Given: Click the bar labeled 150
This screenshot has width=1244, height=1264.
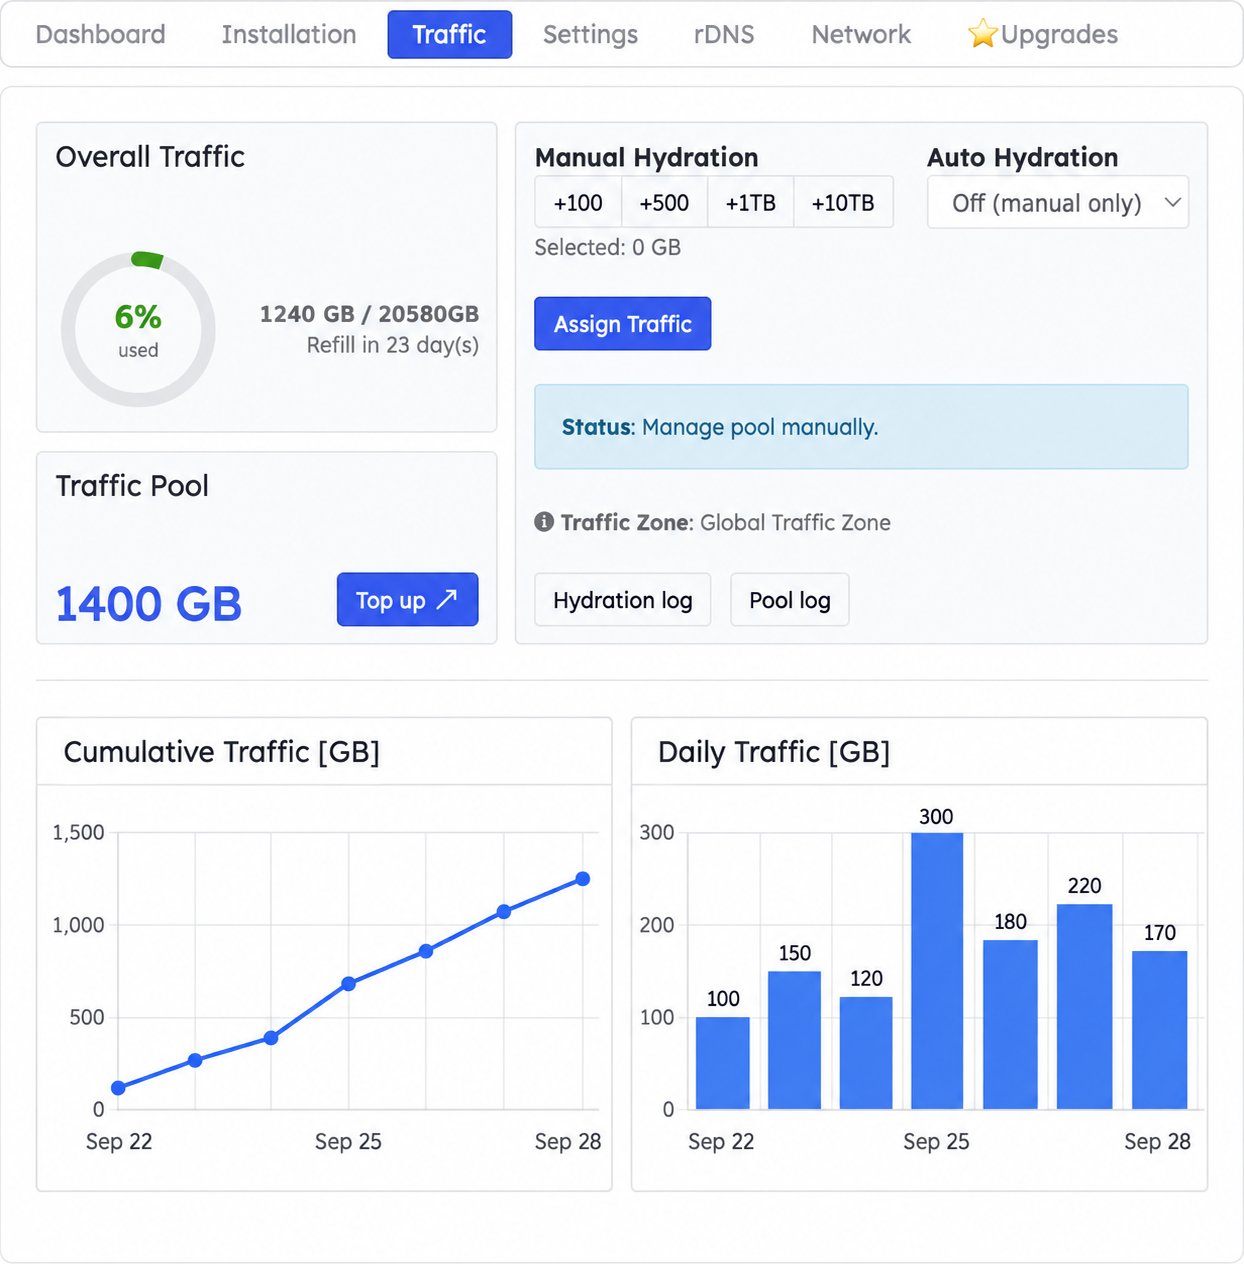Looking at the screenshot, I should (x=794, y=1040).
